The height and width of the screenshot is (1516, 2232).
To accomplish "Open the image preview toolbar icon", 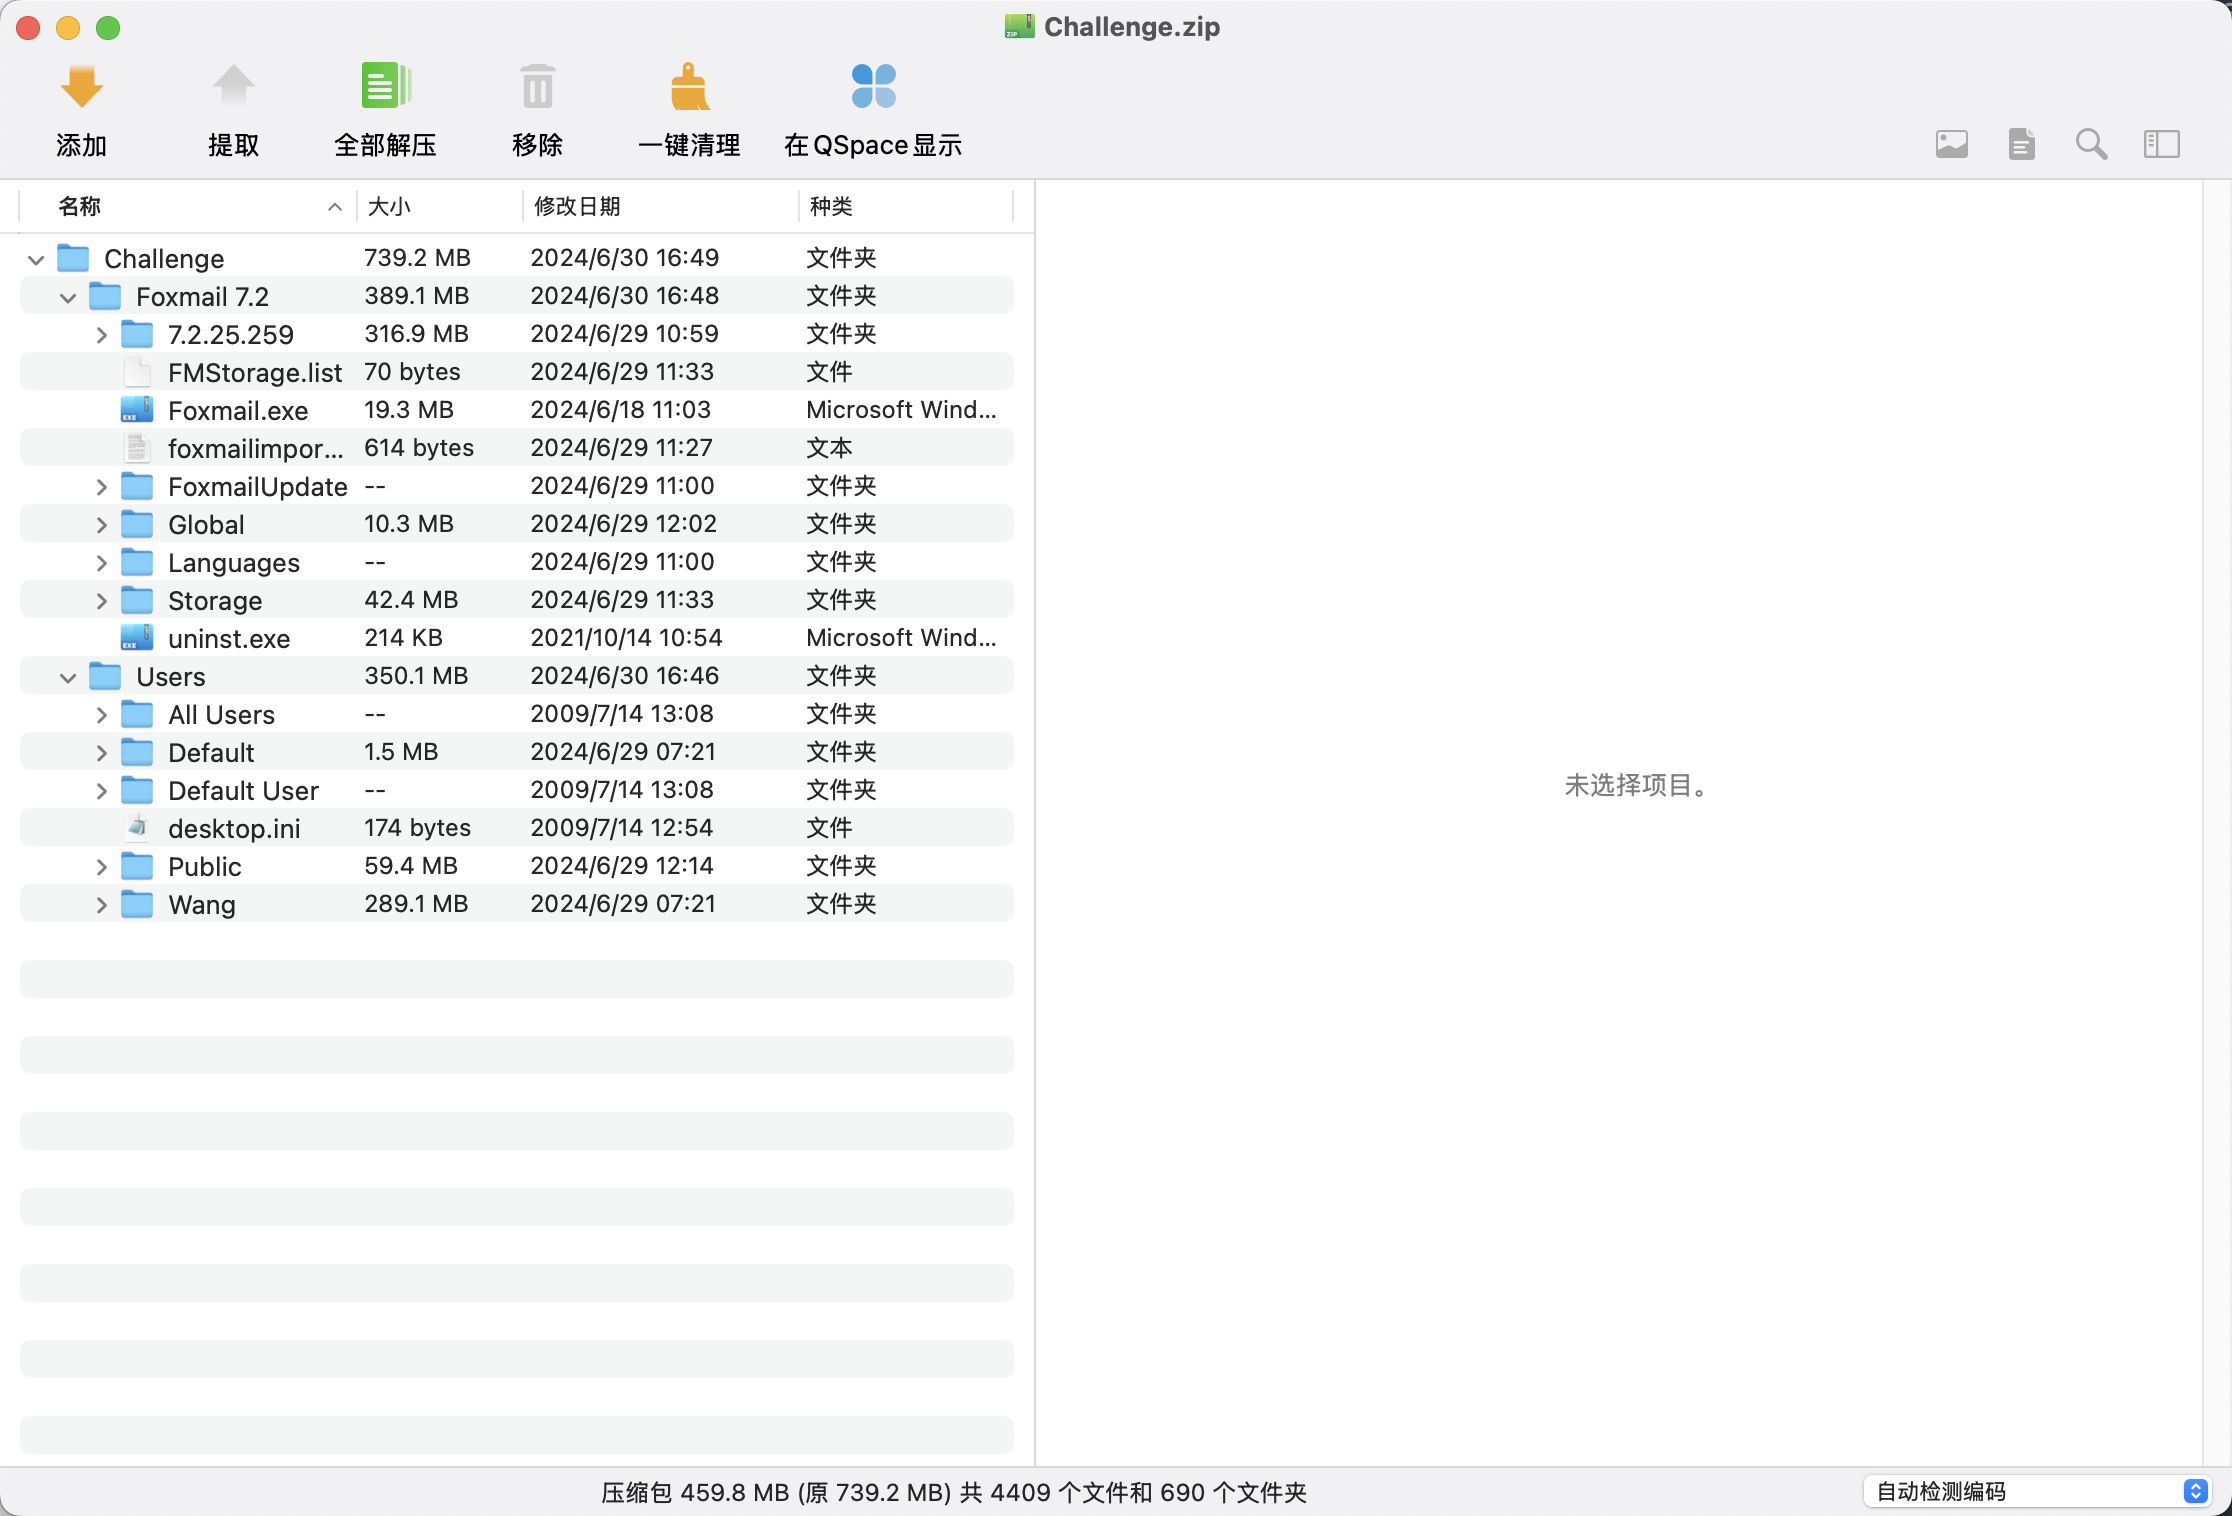I will (x=1951, y=144).
